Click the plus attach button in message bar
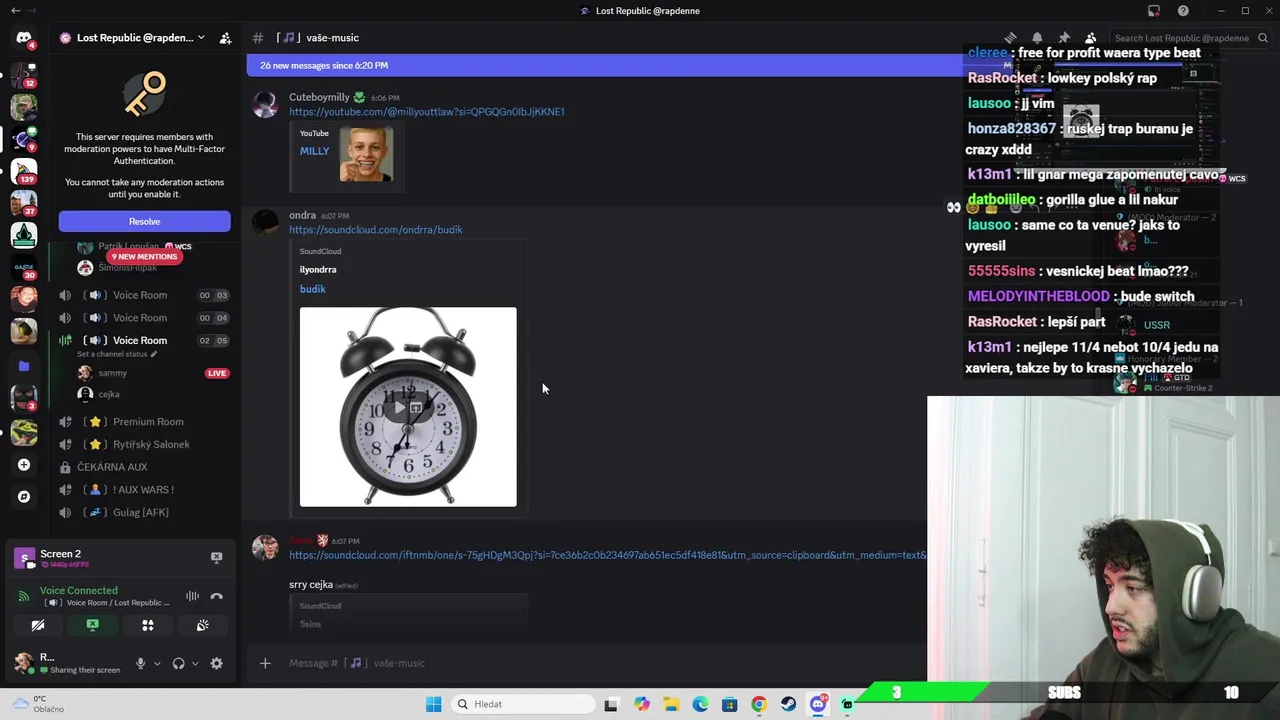The width and height of the screenshot is (1280, 720). click(x=265, y=663)
